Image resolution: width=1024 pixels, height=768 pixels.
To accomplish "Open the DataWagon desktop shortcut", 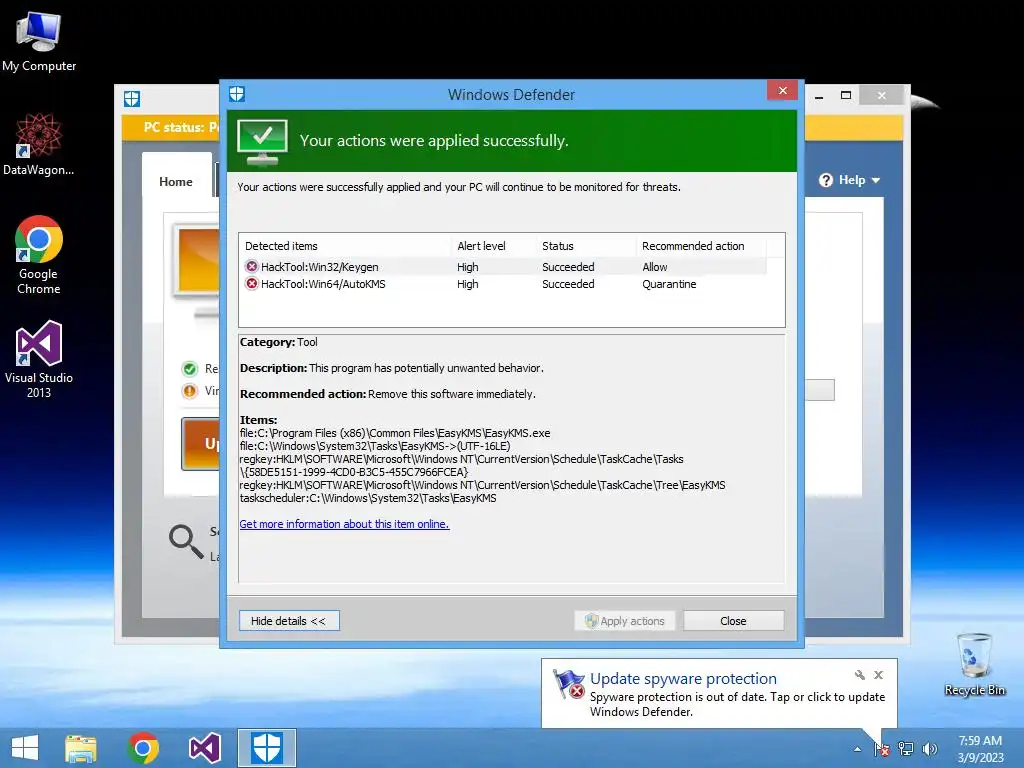I will [39, 144].
